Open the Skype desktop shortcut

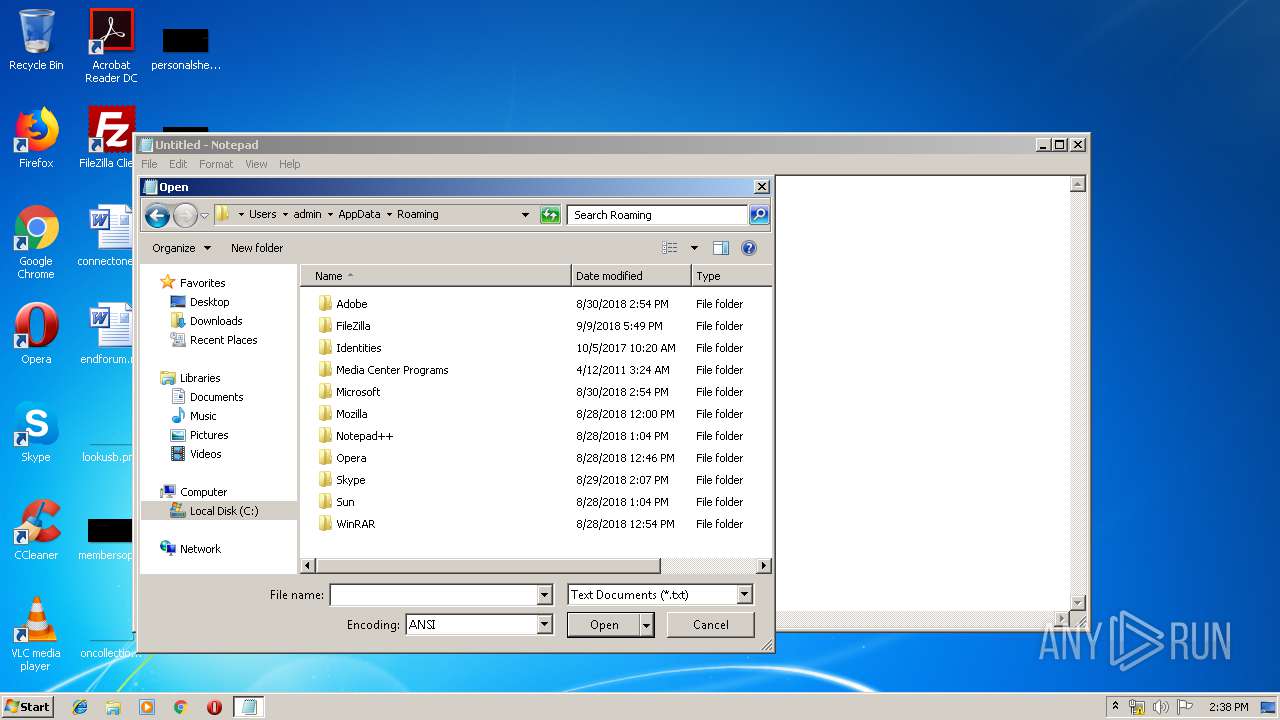click(x=36, y=432)
